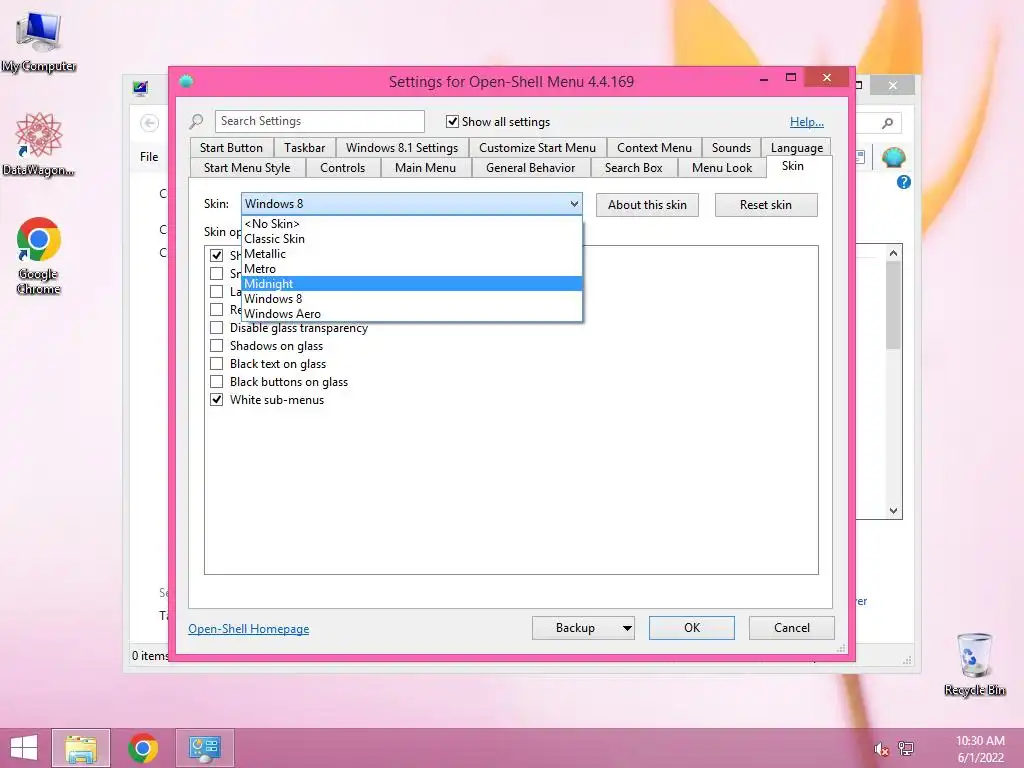Screen dimensions: 1024x768
Task: Open Chrome from the taskbar
Action: pos(143,748)
